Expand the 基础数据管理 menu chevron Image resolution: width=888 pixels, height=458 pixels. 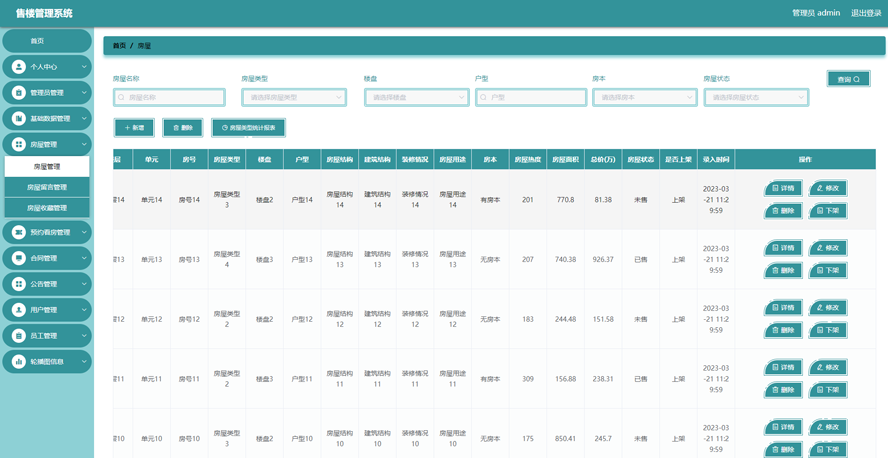(x=84, y=118)
